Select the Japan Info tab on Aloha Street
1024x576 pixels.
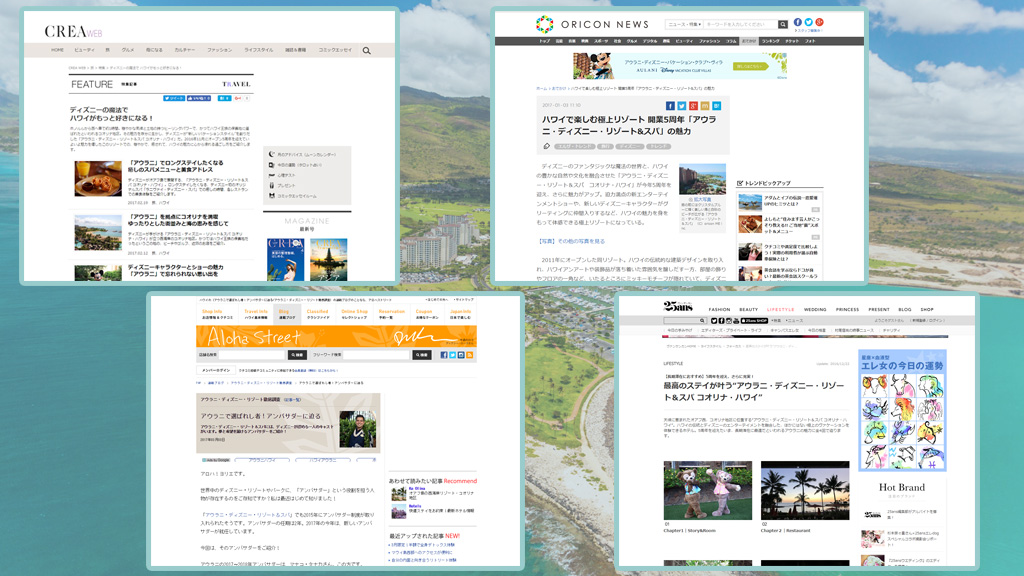pyautogui.click(x=460, y=314)
